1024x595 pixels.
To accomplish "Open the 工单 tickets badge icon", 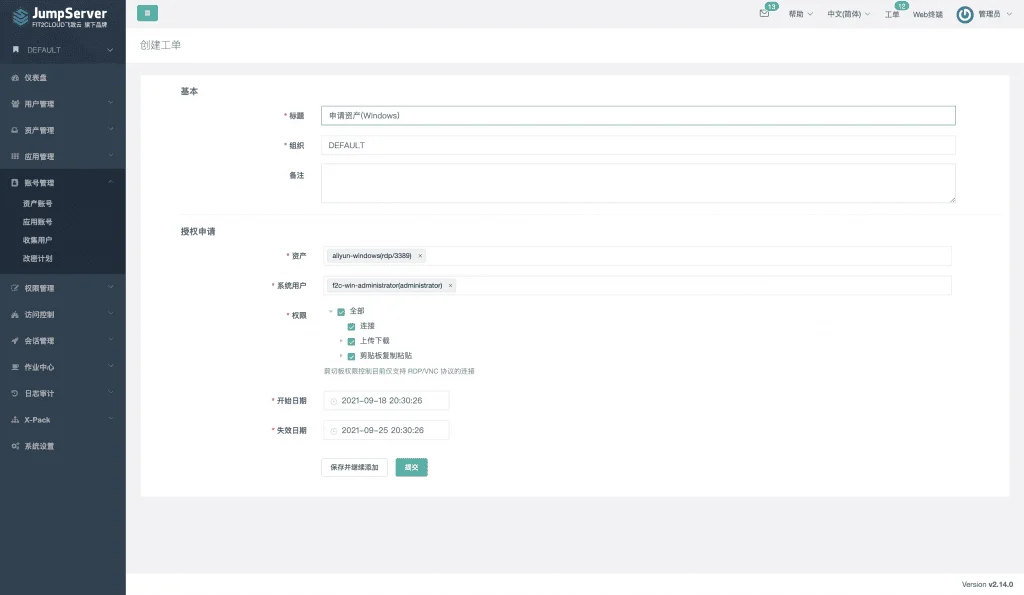I will [x=892, y=14].
